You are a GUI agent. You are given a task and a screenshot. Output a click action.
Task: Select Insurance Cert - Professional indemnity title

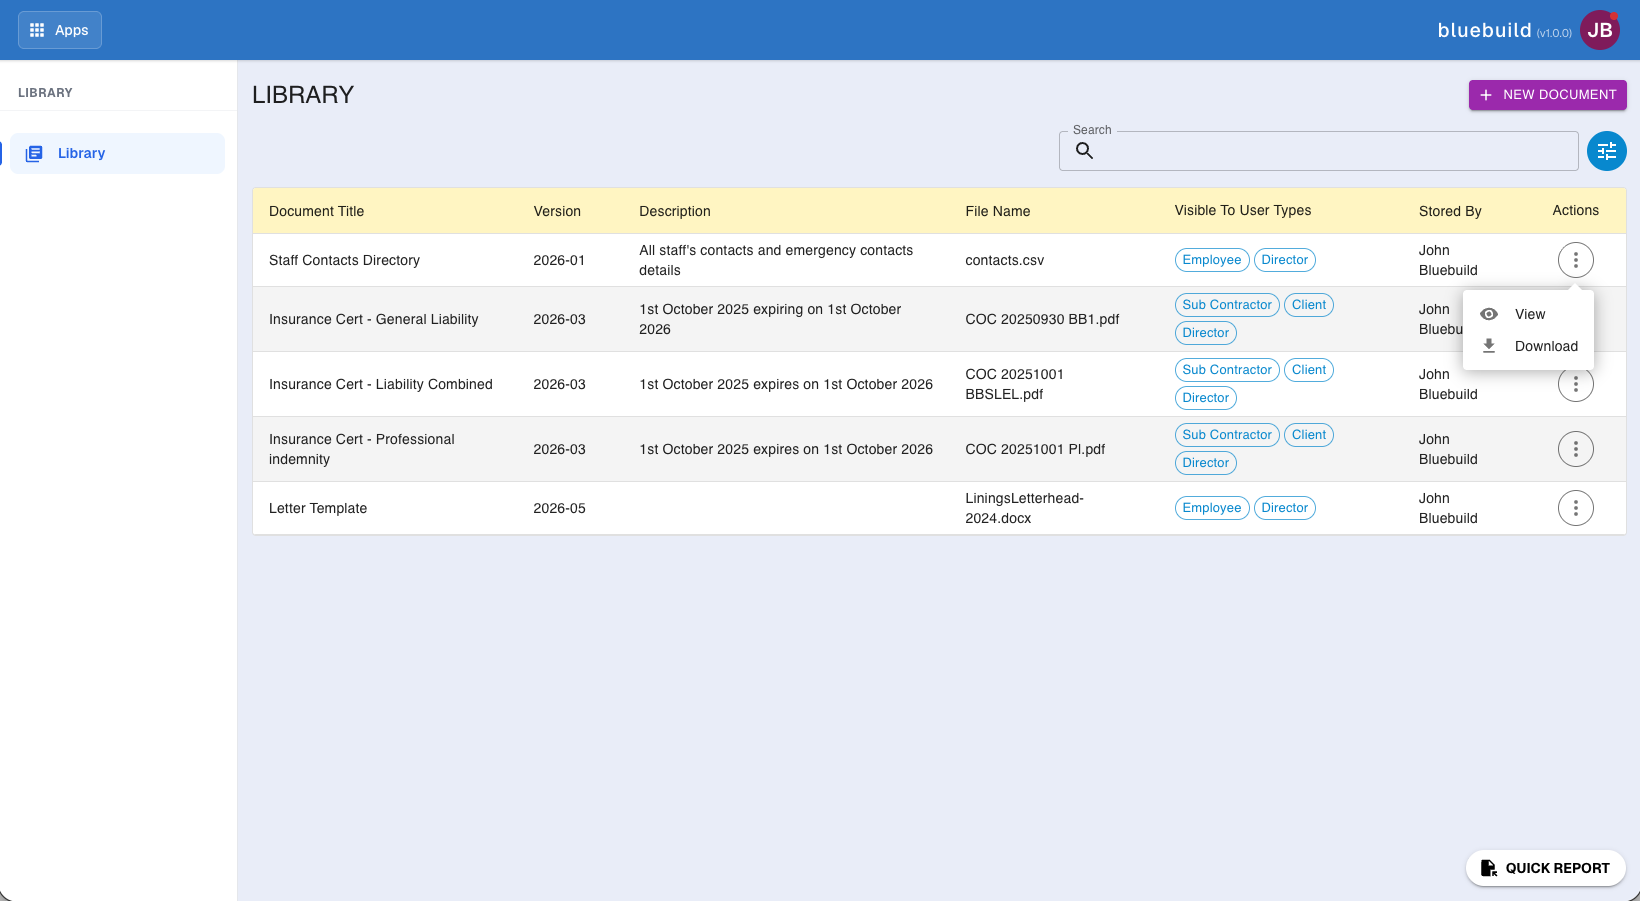coord(362,449)
